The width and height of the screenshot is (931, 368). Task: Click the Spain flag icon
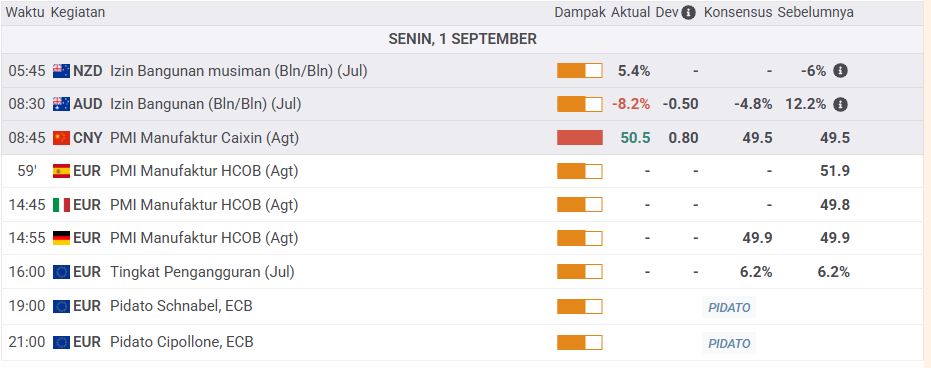tap(62, 172)
